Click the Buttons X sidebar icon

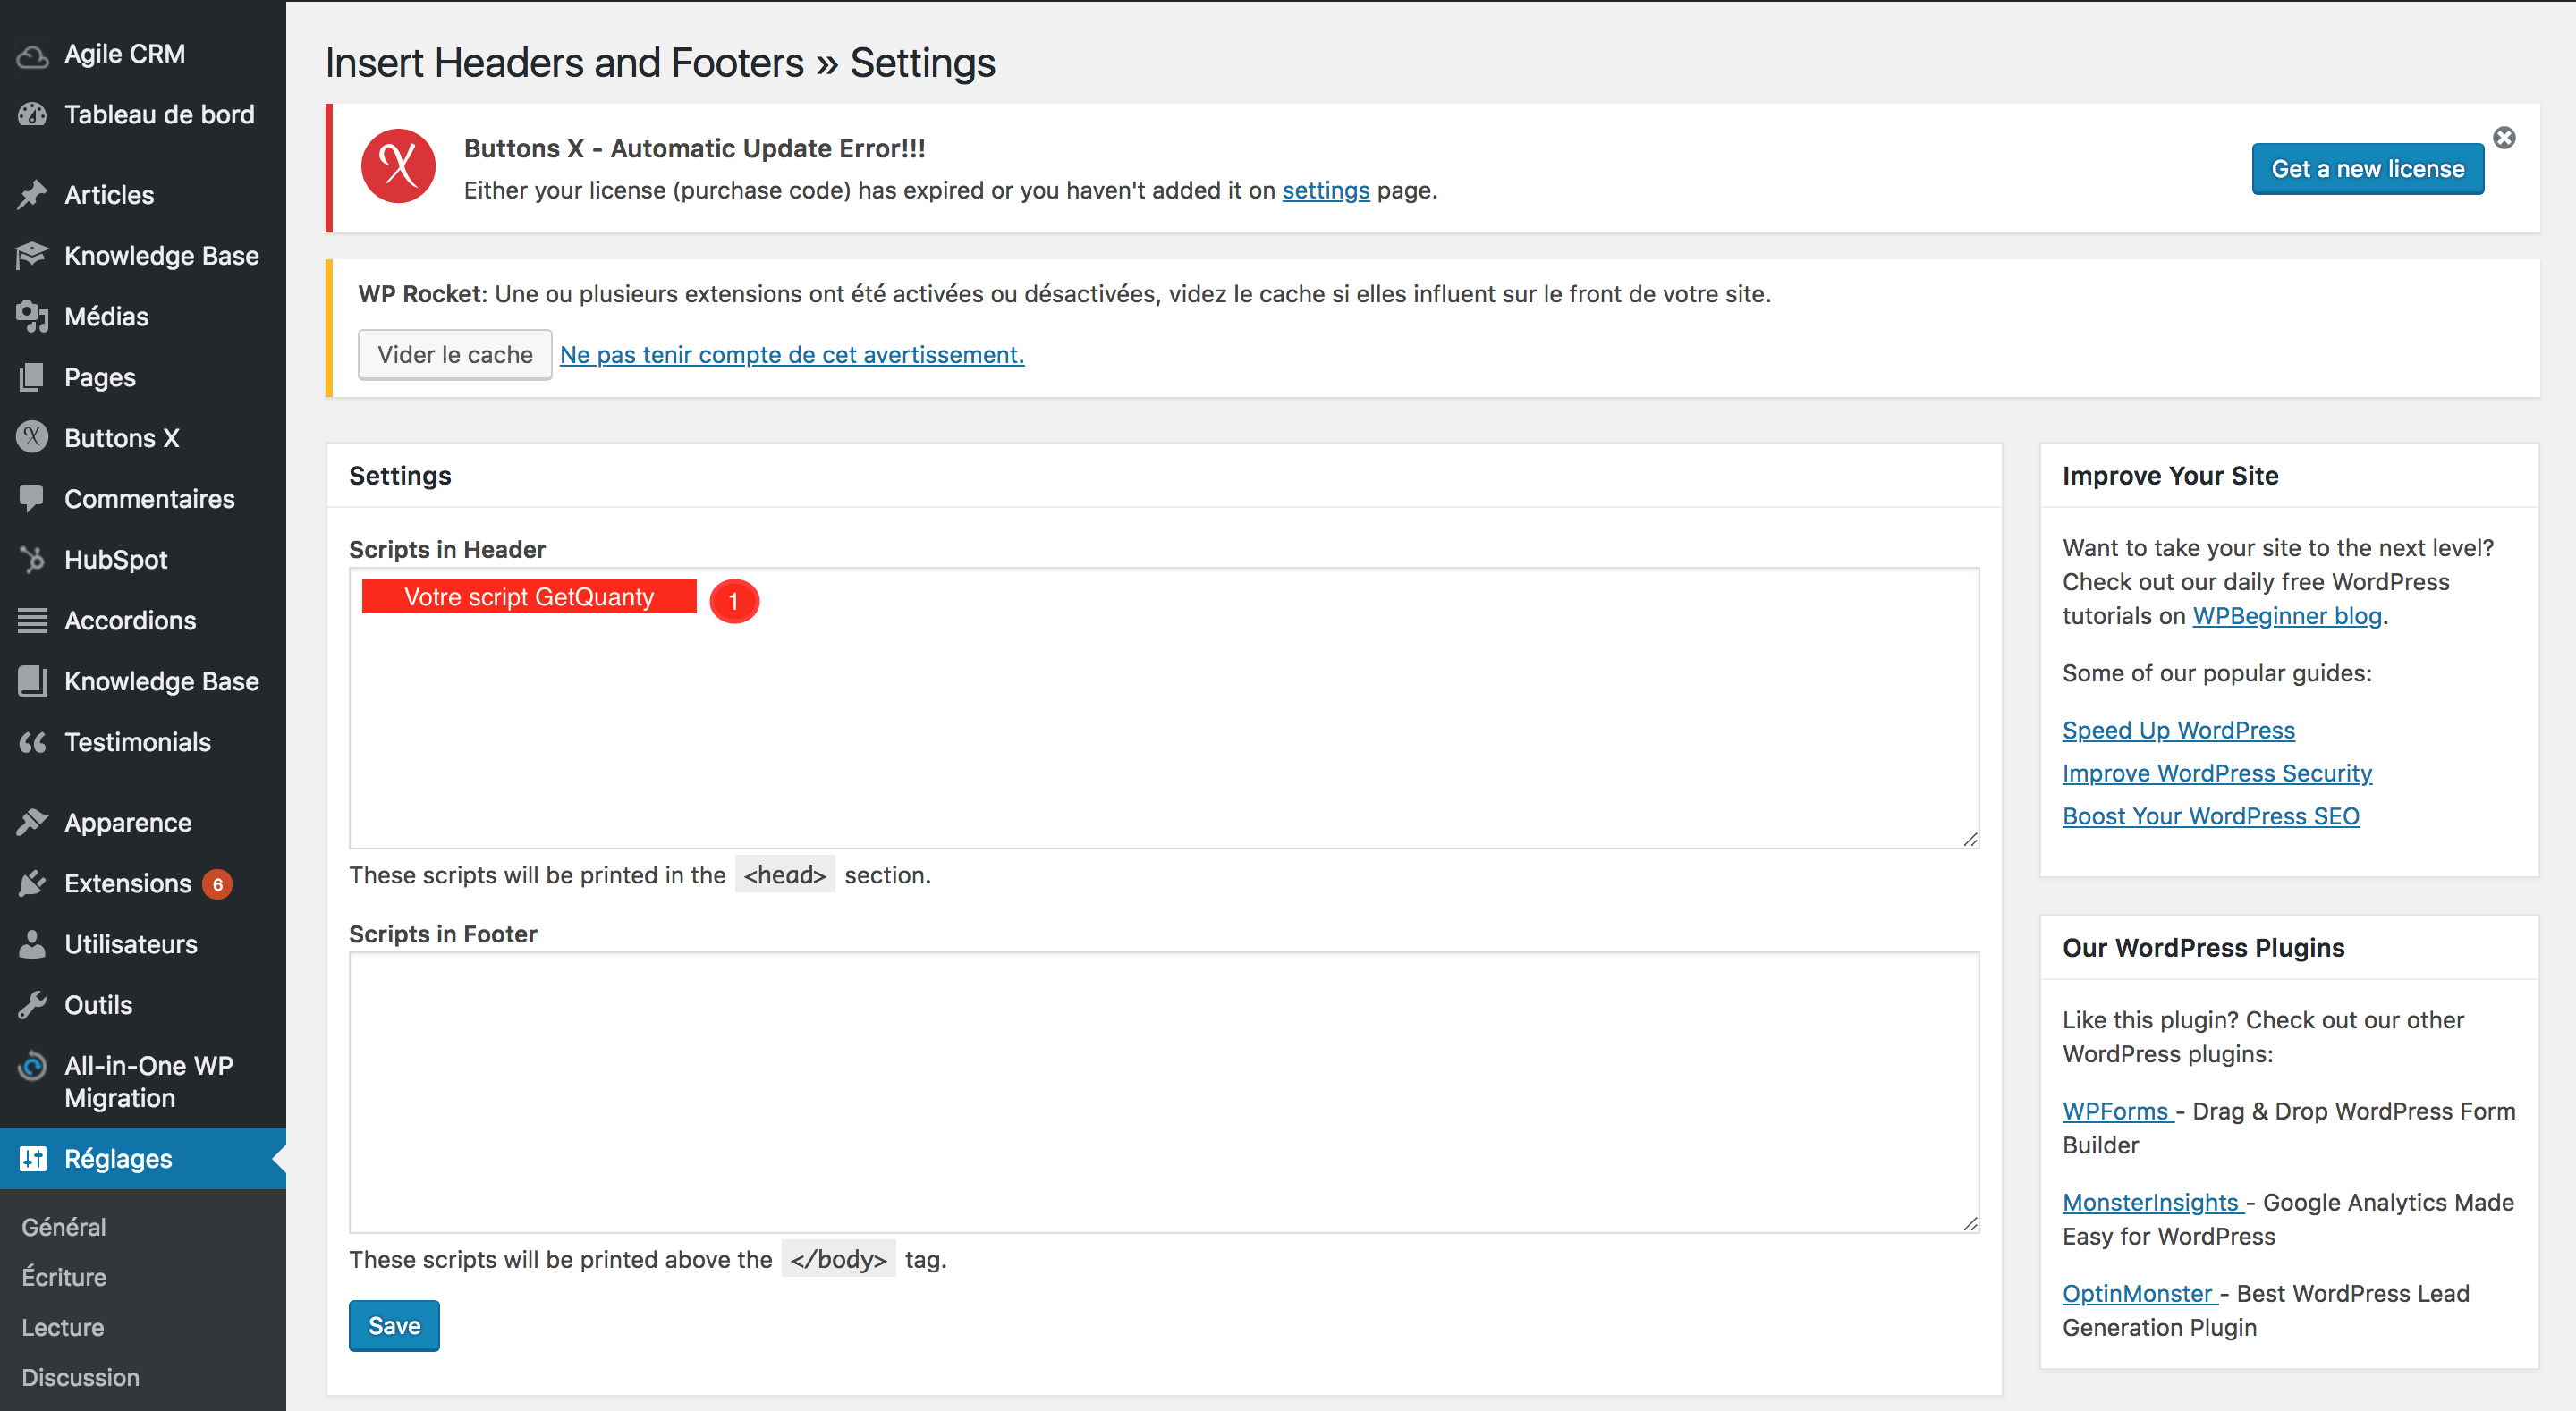click(x=32, y=438)
